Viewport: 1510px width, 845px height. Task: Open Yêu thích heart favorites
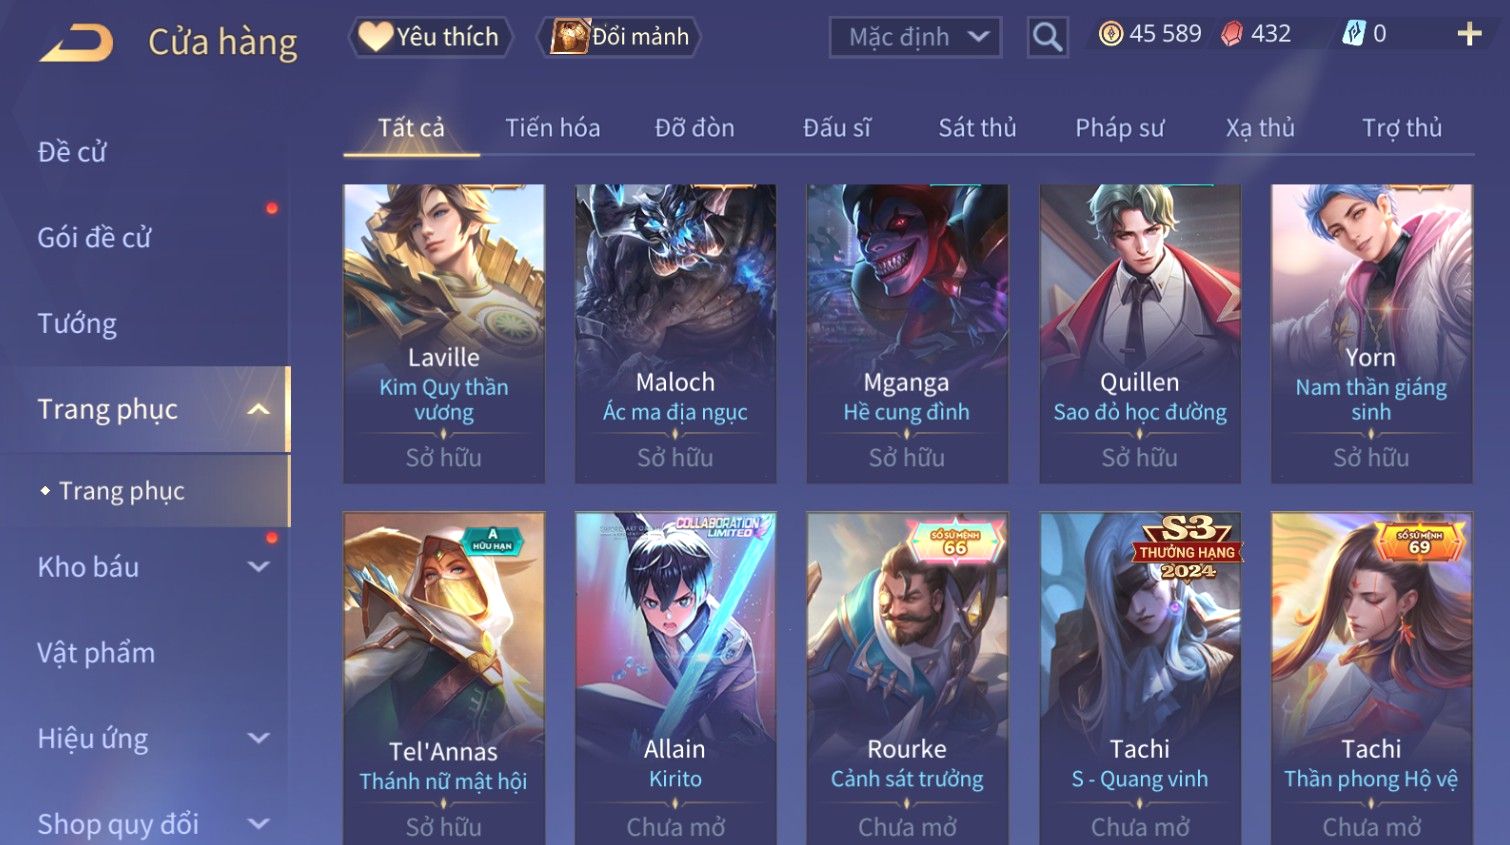click(431, 37)
